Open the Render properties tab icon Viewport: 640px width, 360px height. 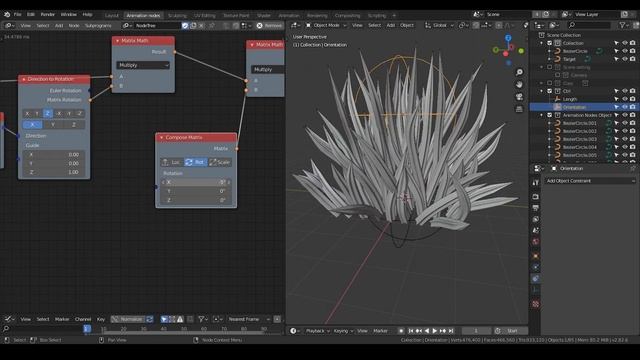[536, 197]
